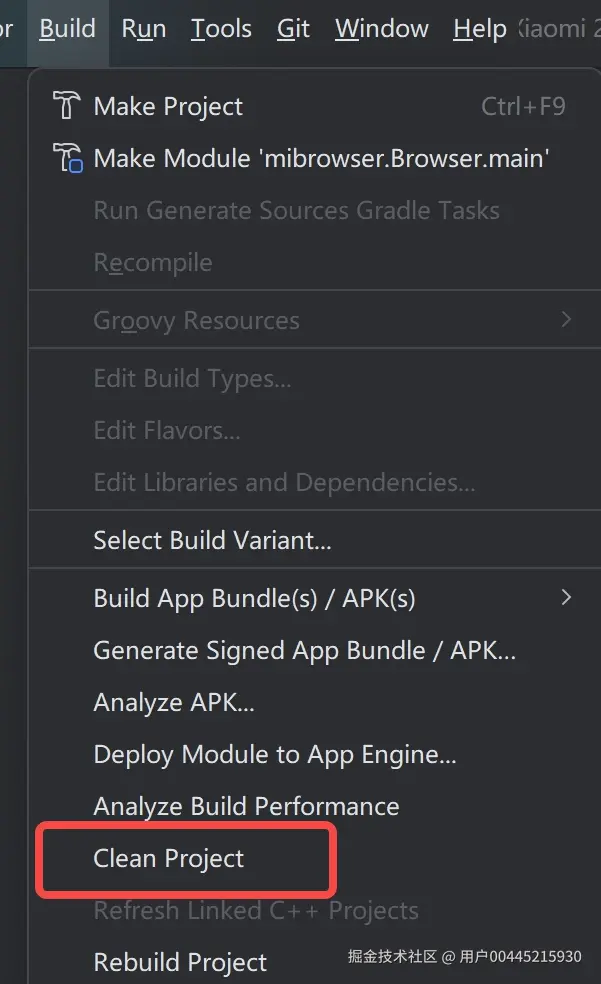Choose Analyze APK entry
The image size is (601, 984).
click(x=174, y=702)
